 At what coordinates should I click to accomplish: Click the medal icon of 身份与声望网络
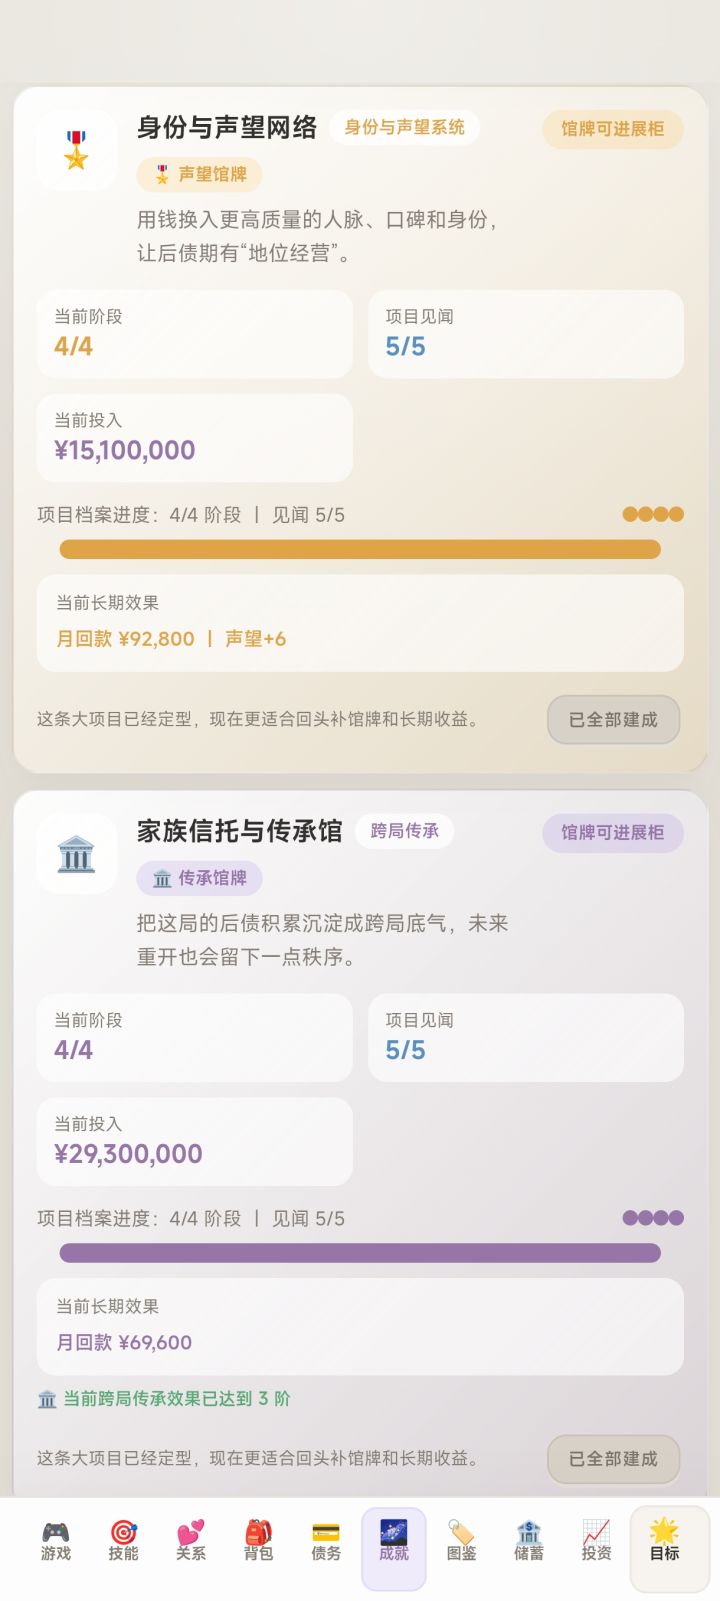click(77, 150)
